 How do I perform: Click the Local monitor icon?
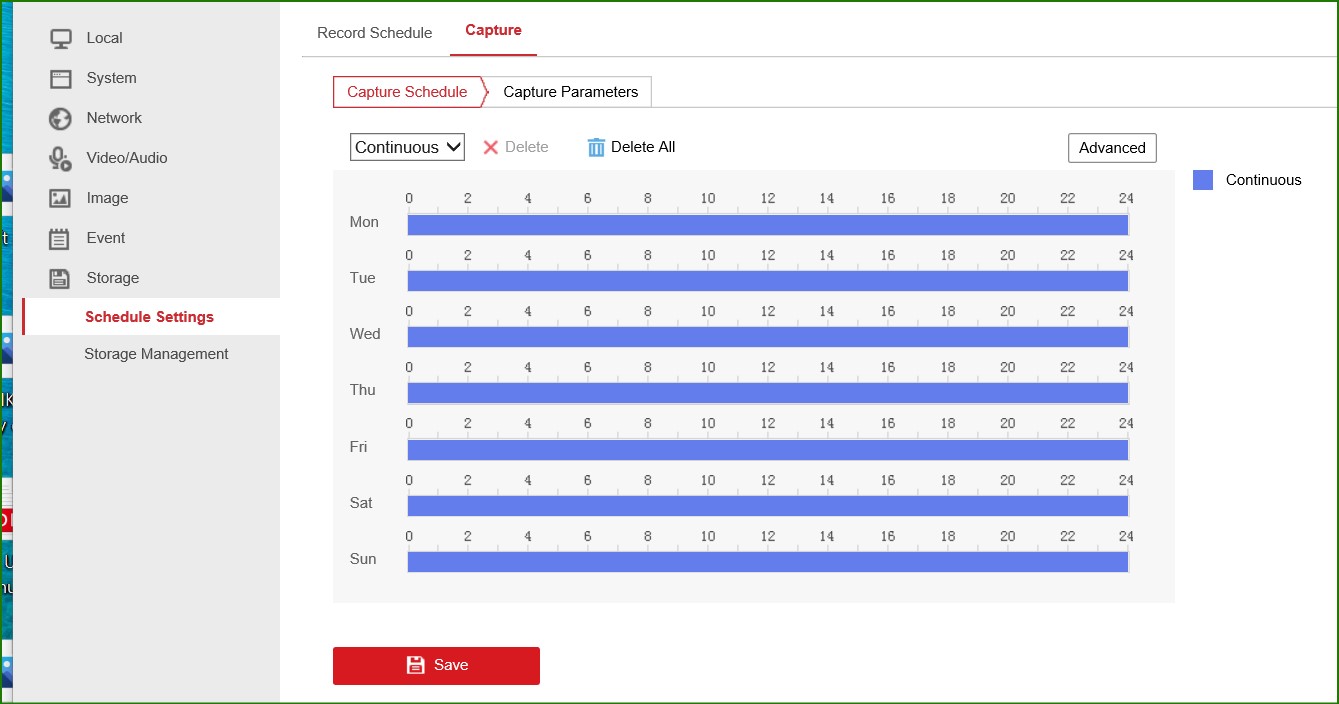tap(61, 38)
